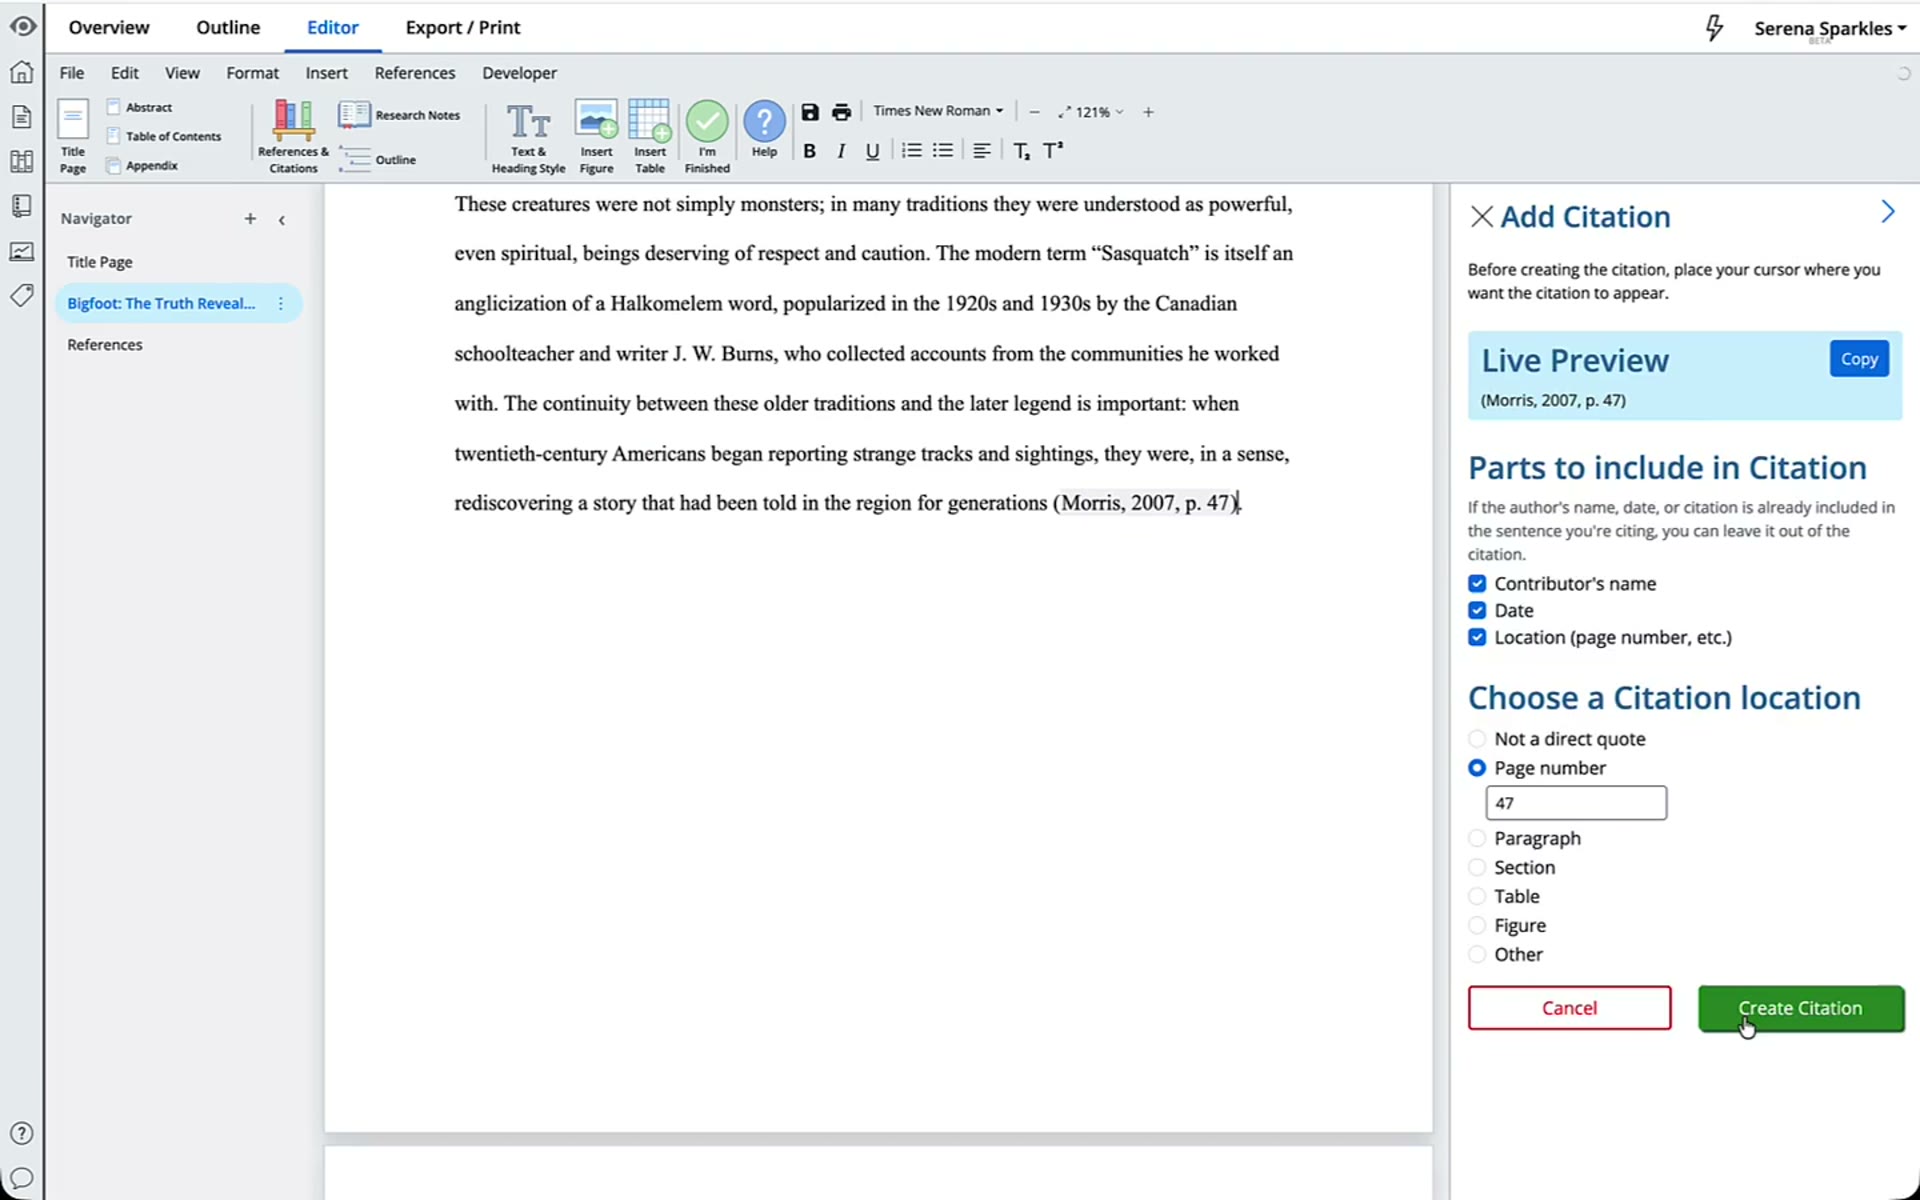
Task: Uncheck Location (page number, etc.) checkbox
Action: pos(1477,637)
